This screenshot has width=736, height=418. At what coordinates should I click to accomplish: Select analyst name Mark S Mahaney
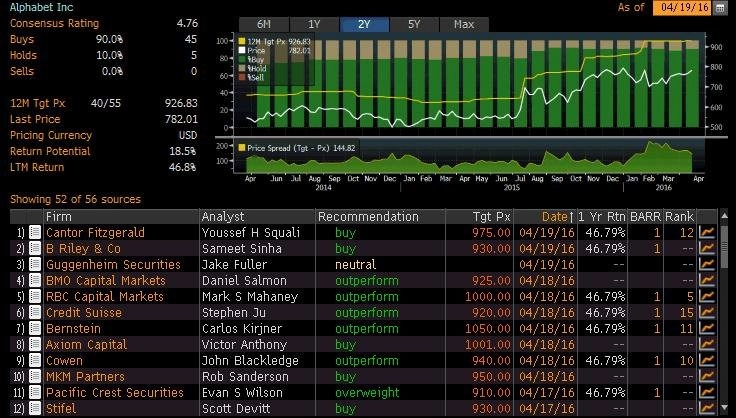pyautogui.click(x=250, y=296)
